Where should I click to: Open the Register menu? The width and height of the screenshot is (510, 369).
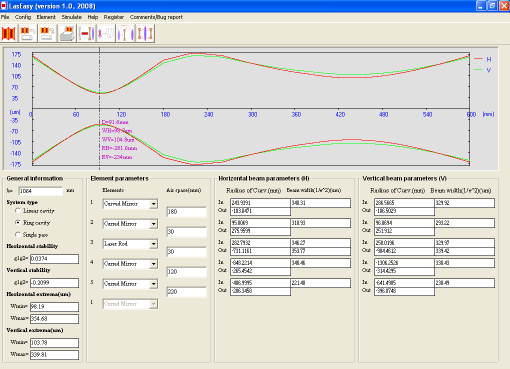click(x=113, y=17)
